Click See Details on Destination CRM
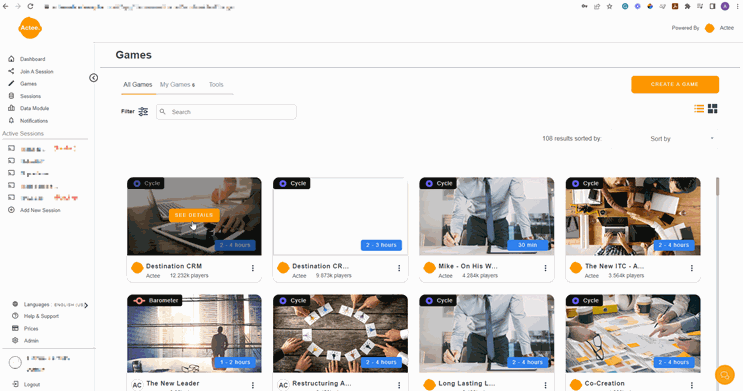Screen dimensions: 743x391 [194, 215]
